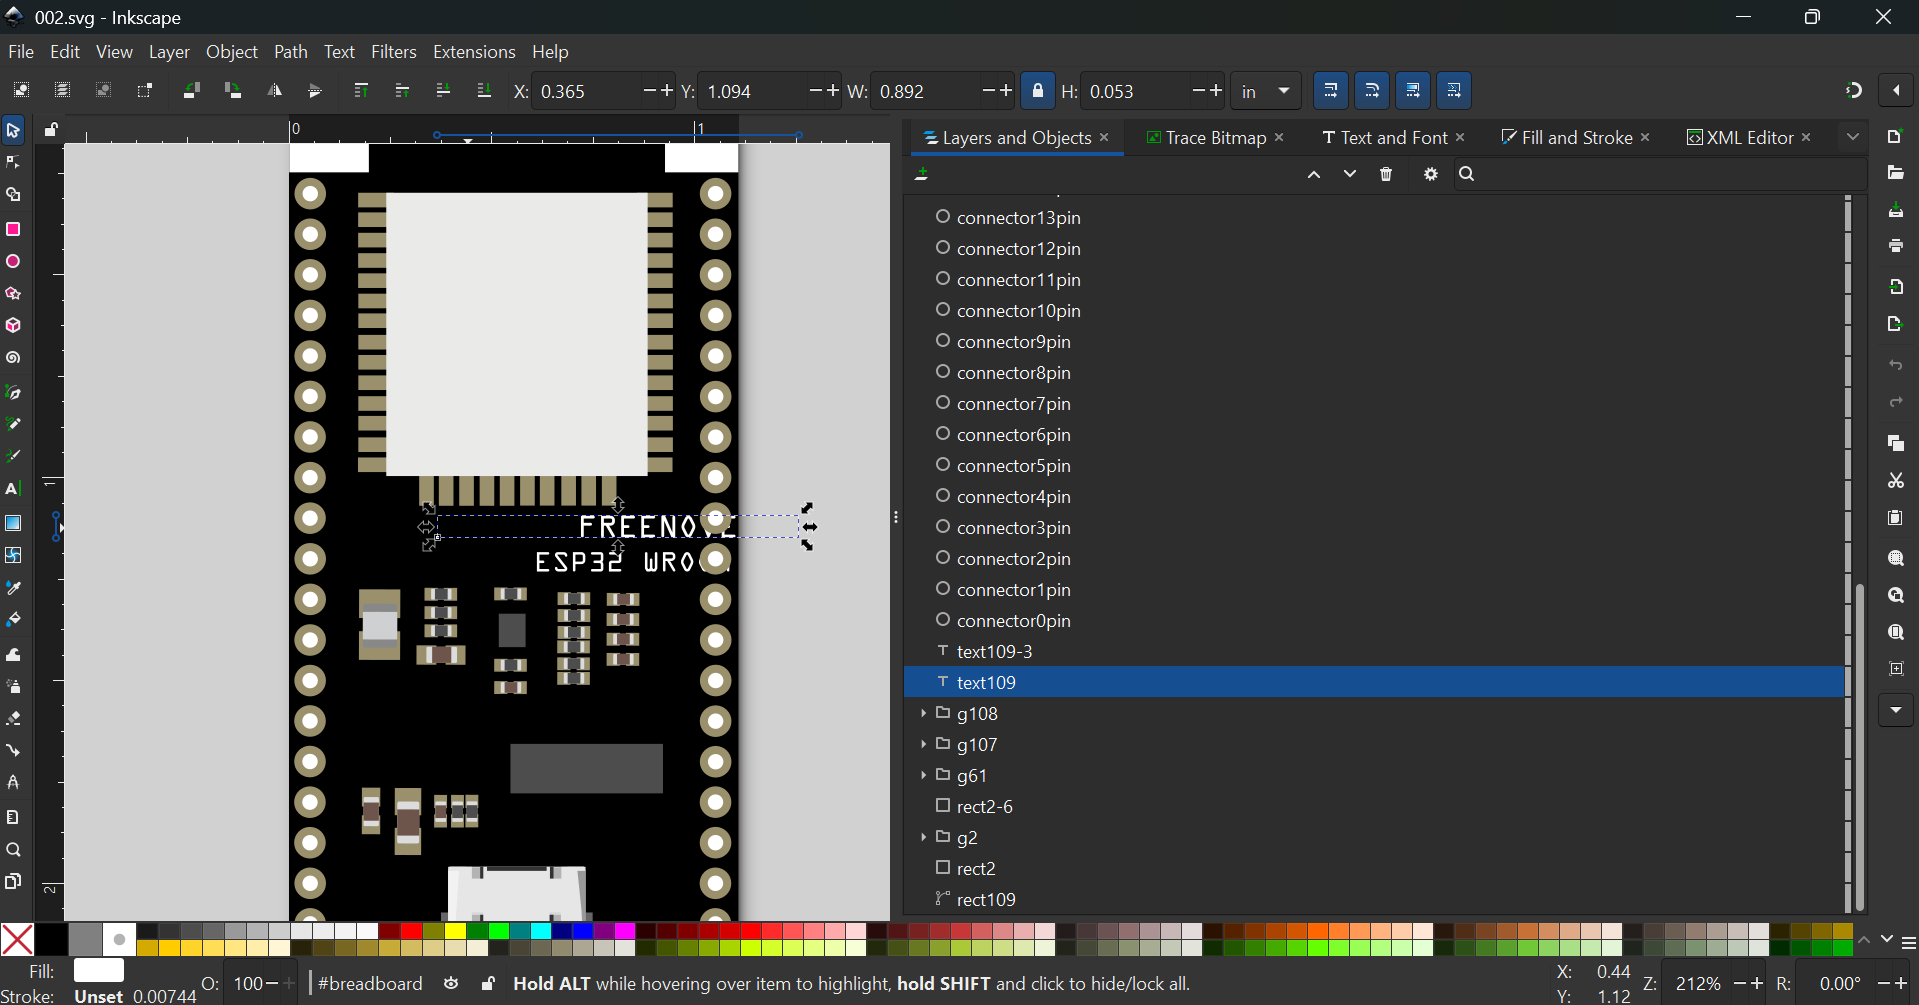Expand the g61 group
The height and width of the screenshot is (1005, 1919).
click(923, 776)
